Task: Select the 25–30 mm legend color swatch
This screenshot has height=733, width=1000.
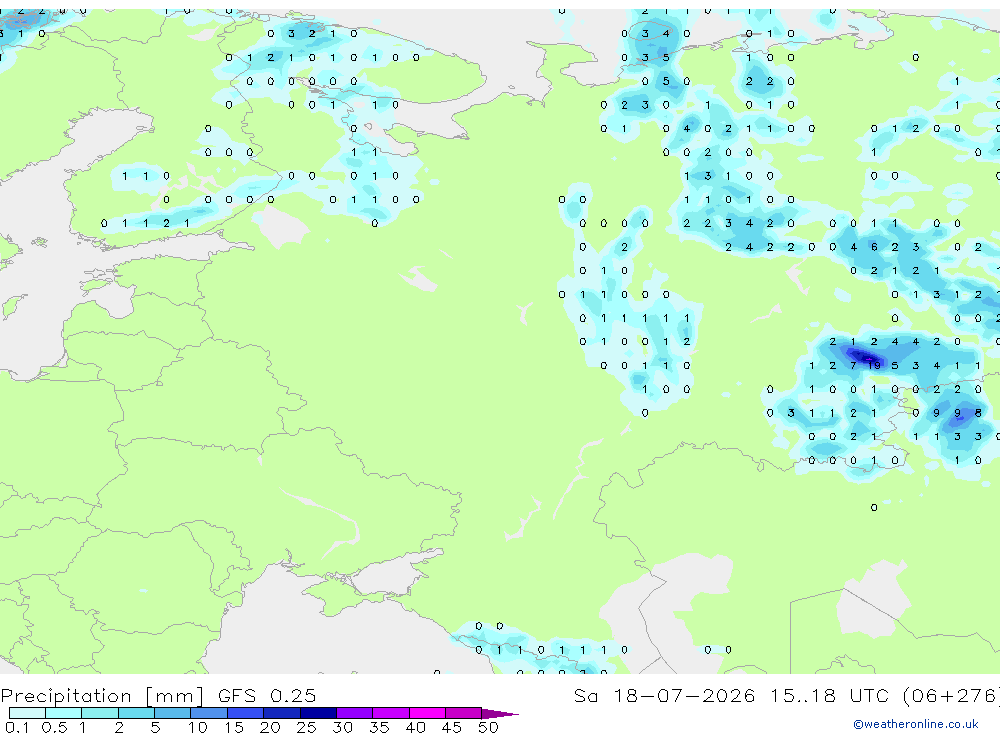Action: (318, 713)
